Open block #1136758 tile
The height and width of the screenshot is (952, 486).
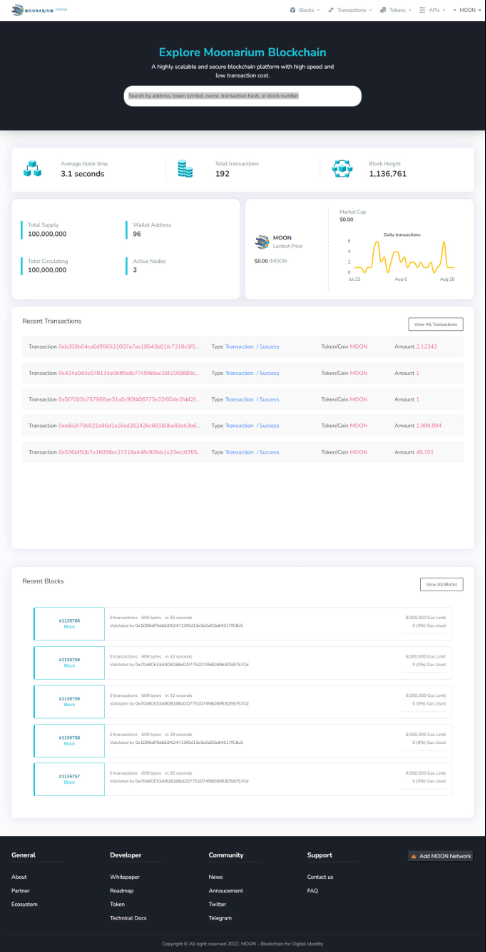coord(69,740)
